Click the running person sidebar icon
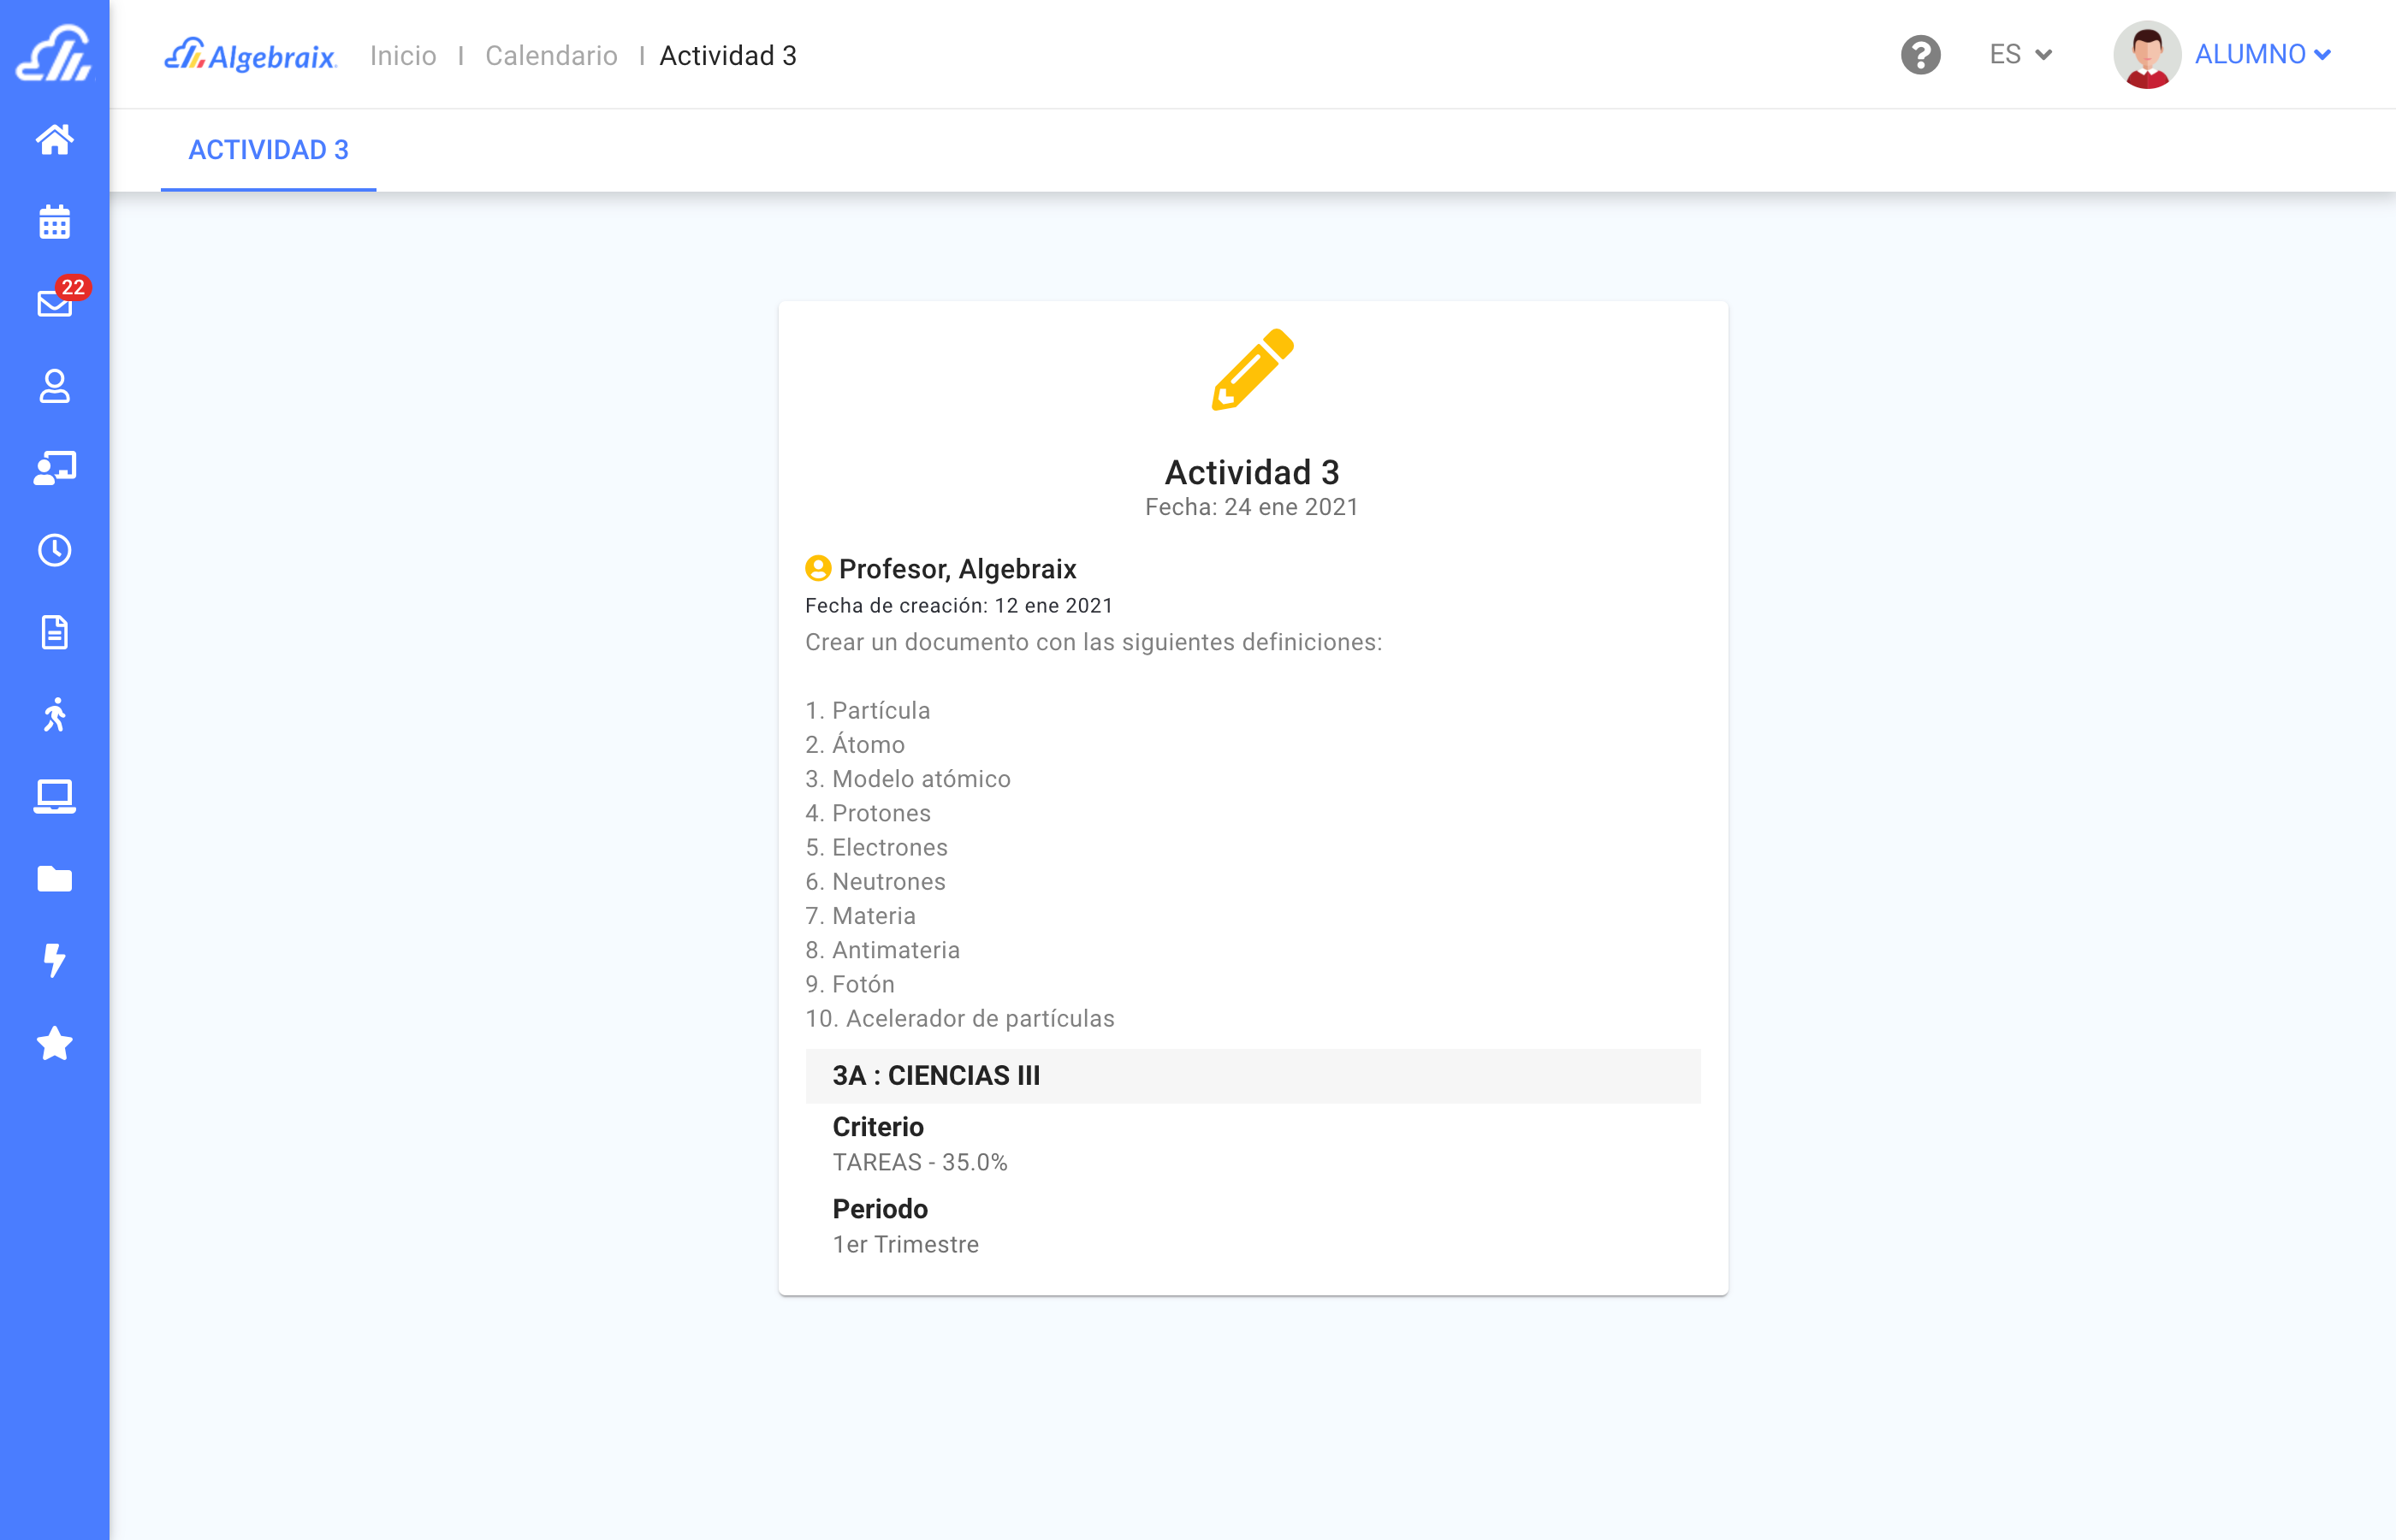2396x1540 pixels. click(x=54, y=714)
